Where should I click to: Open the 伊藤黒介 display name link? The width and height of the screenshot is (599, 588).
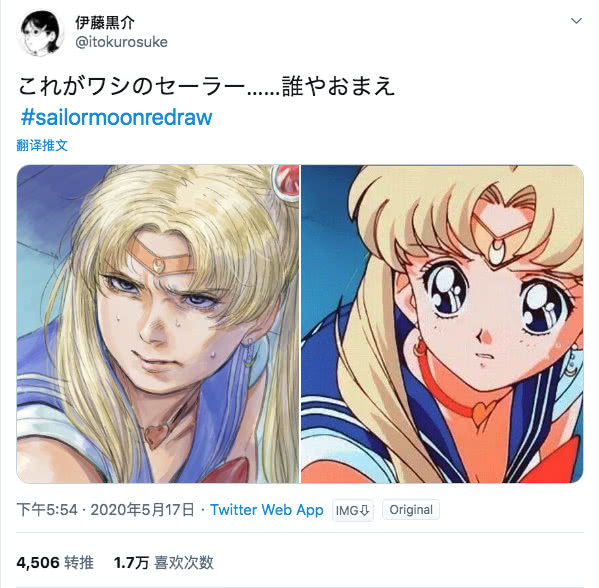coord(105,23)
